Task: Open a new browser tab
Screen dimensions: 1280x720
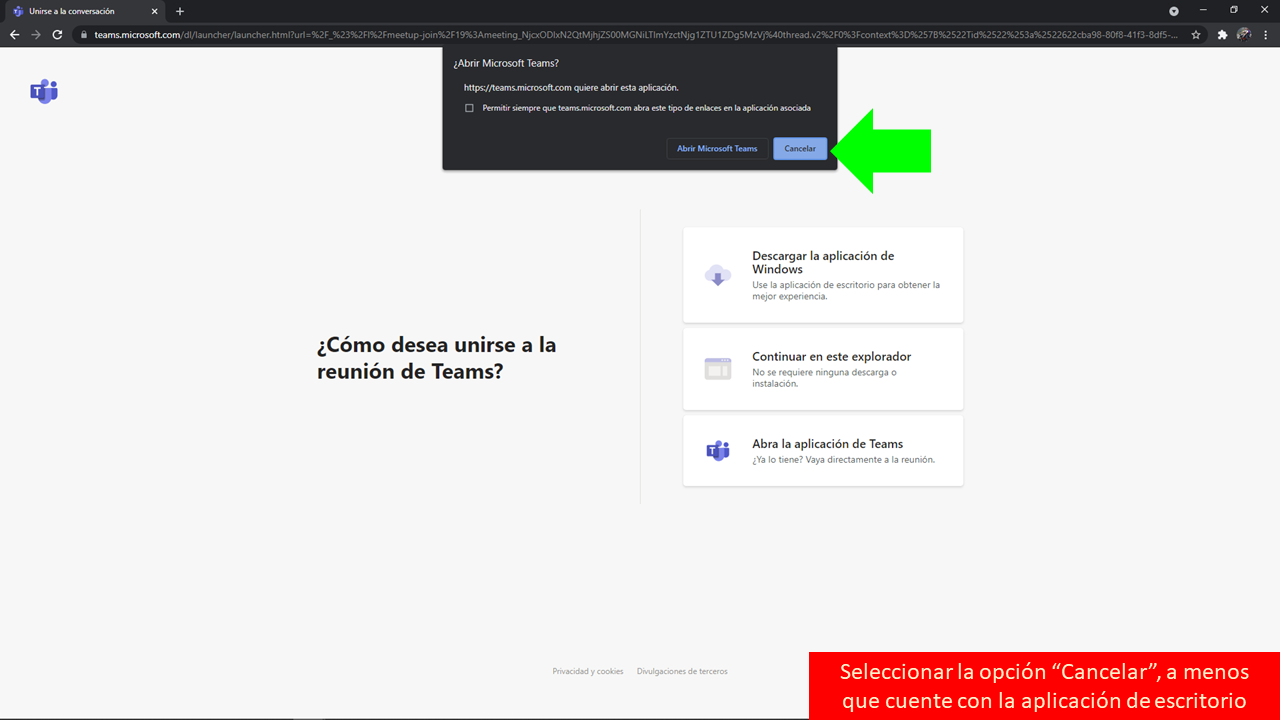Action: (x=180, y=11)
